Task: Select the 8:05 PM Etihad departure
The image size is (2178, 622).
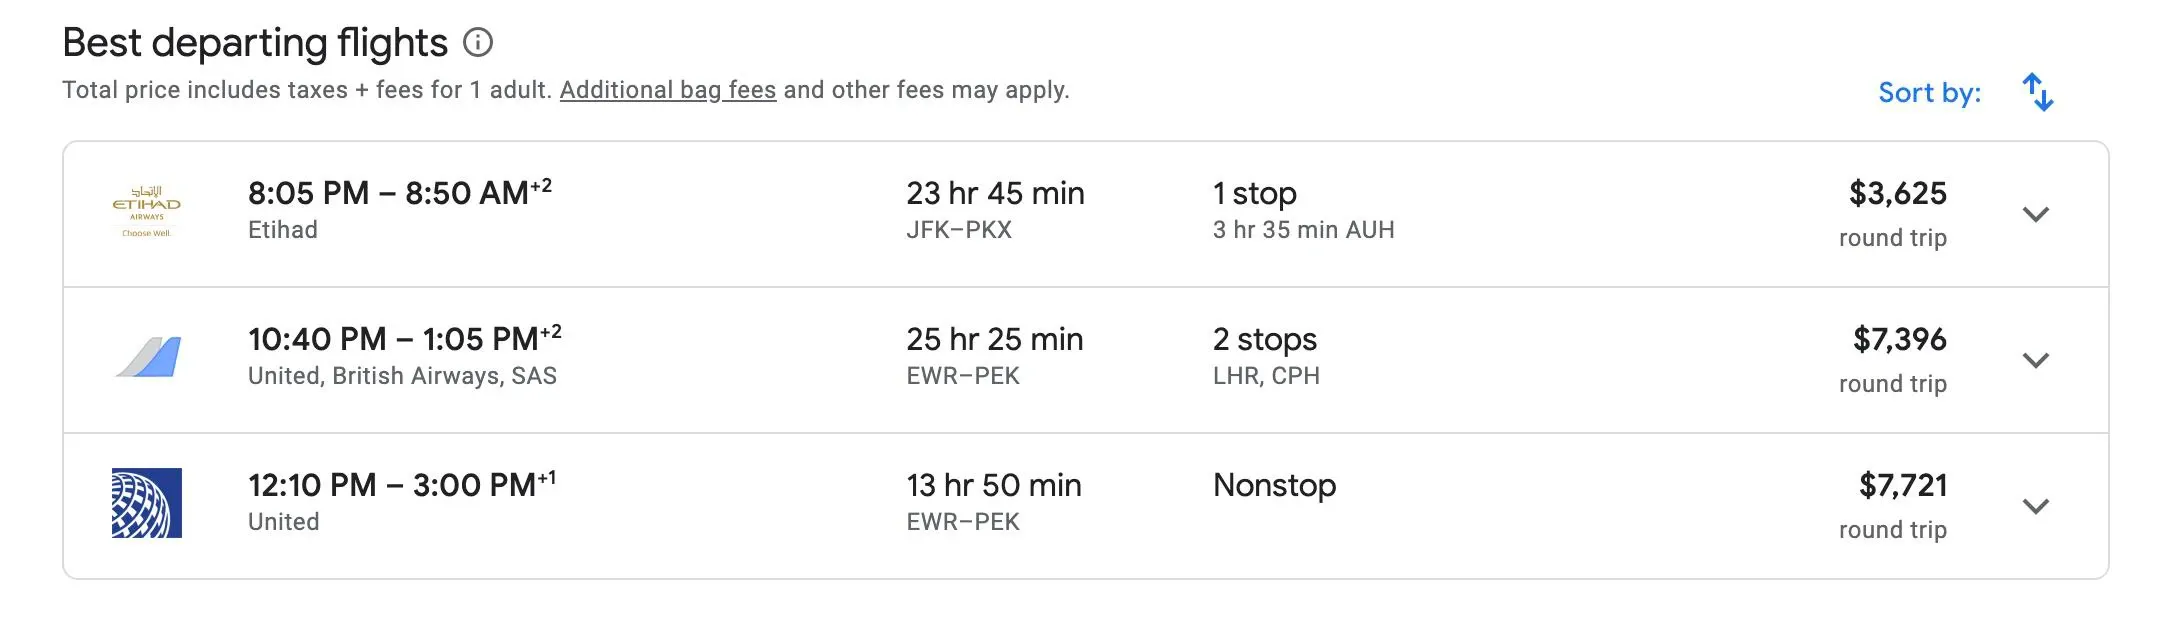Action: 399,193
